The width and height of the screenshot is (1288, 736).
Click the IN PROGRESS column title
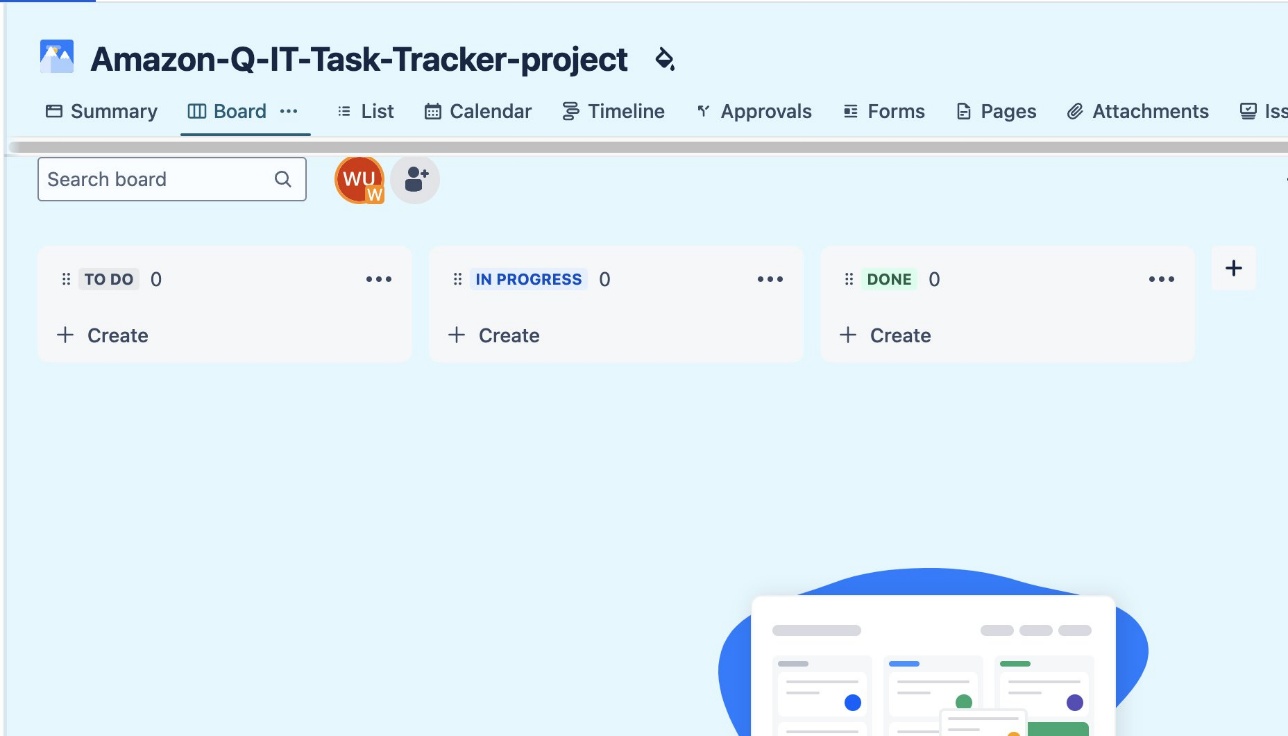tap(529, 279)
